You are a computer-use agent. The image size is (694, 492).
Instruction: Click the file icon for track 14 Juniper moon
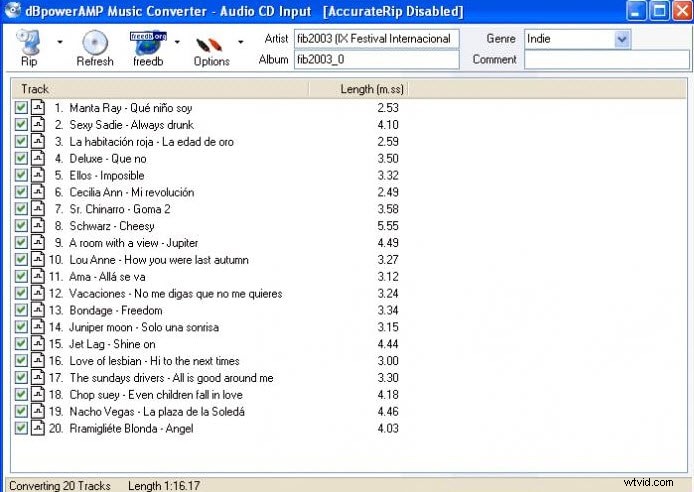(38, 327)
